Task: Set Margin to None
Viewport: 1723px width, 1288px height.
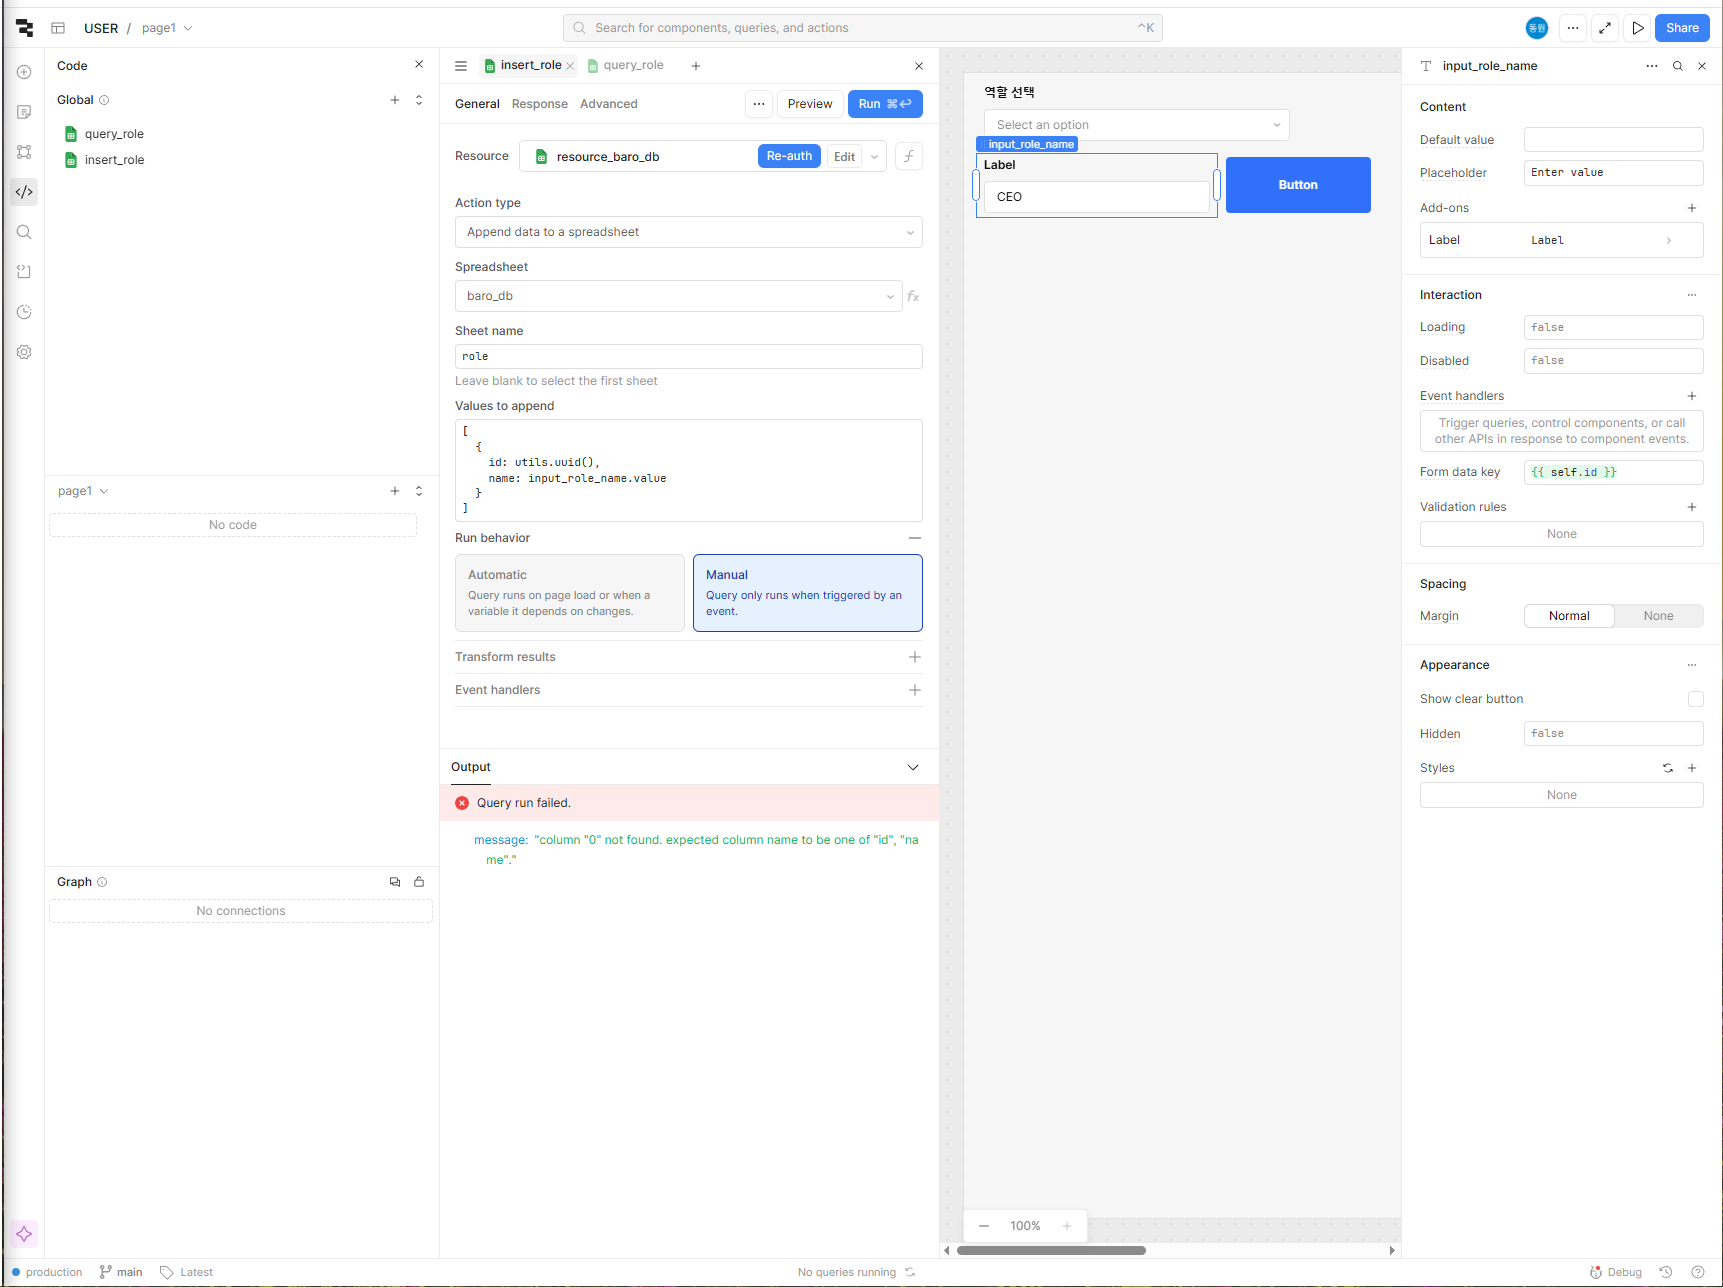Action: [x=1659, y=616]
